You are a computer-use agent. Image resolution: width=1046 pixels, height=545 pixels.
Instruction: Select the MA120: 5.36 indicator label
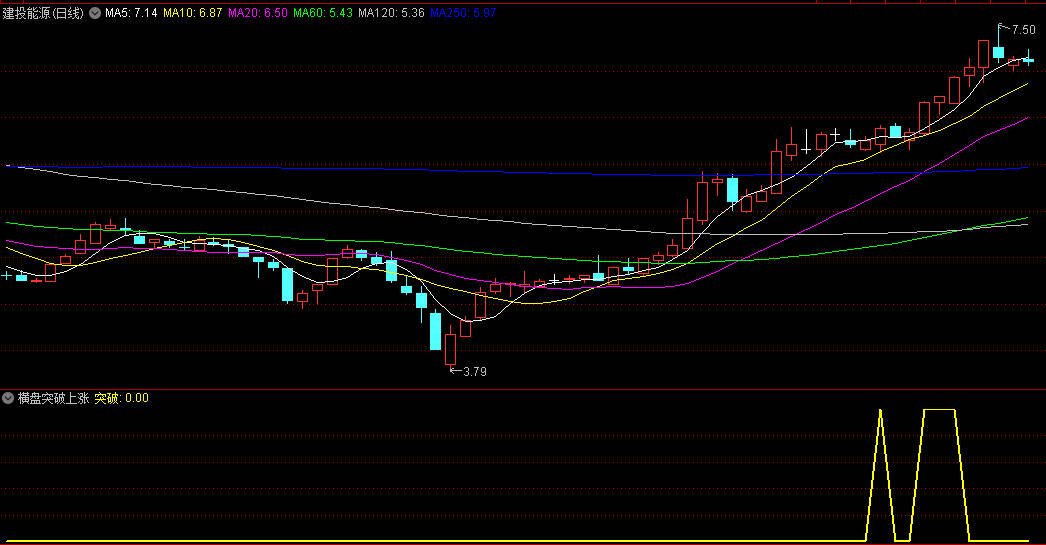pyautogui.click(x=391, y=13)
